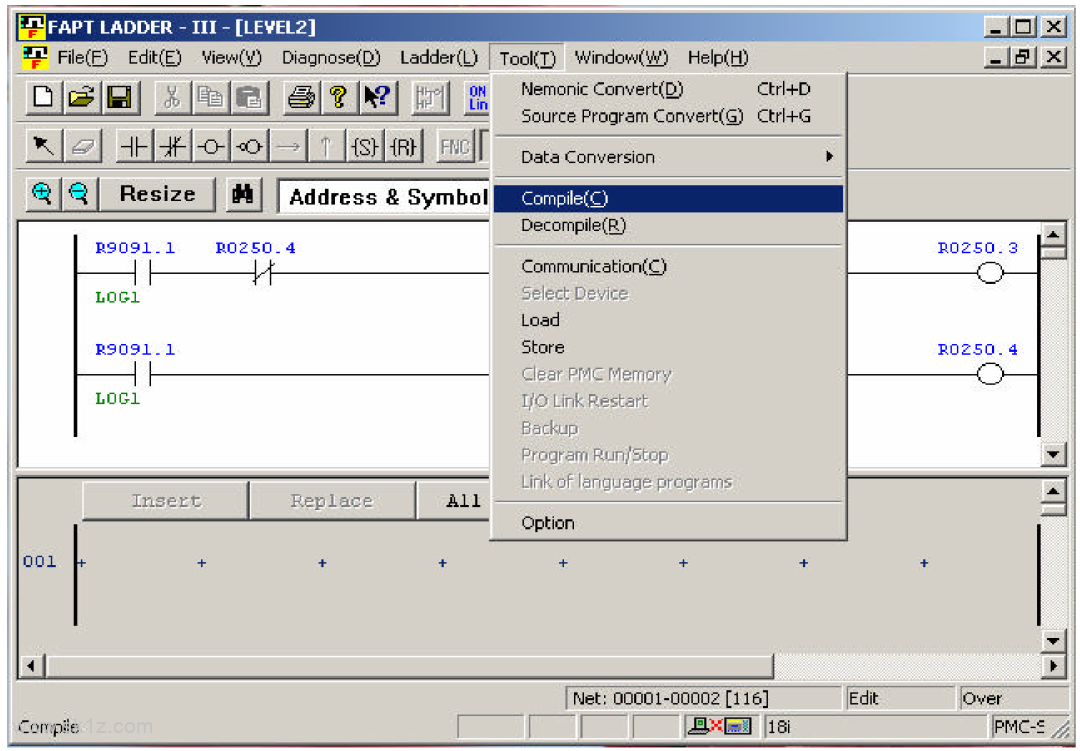Insert a negated coil symbol
Viewport: 1080px width, 751px height.
click(250, 146)
